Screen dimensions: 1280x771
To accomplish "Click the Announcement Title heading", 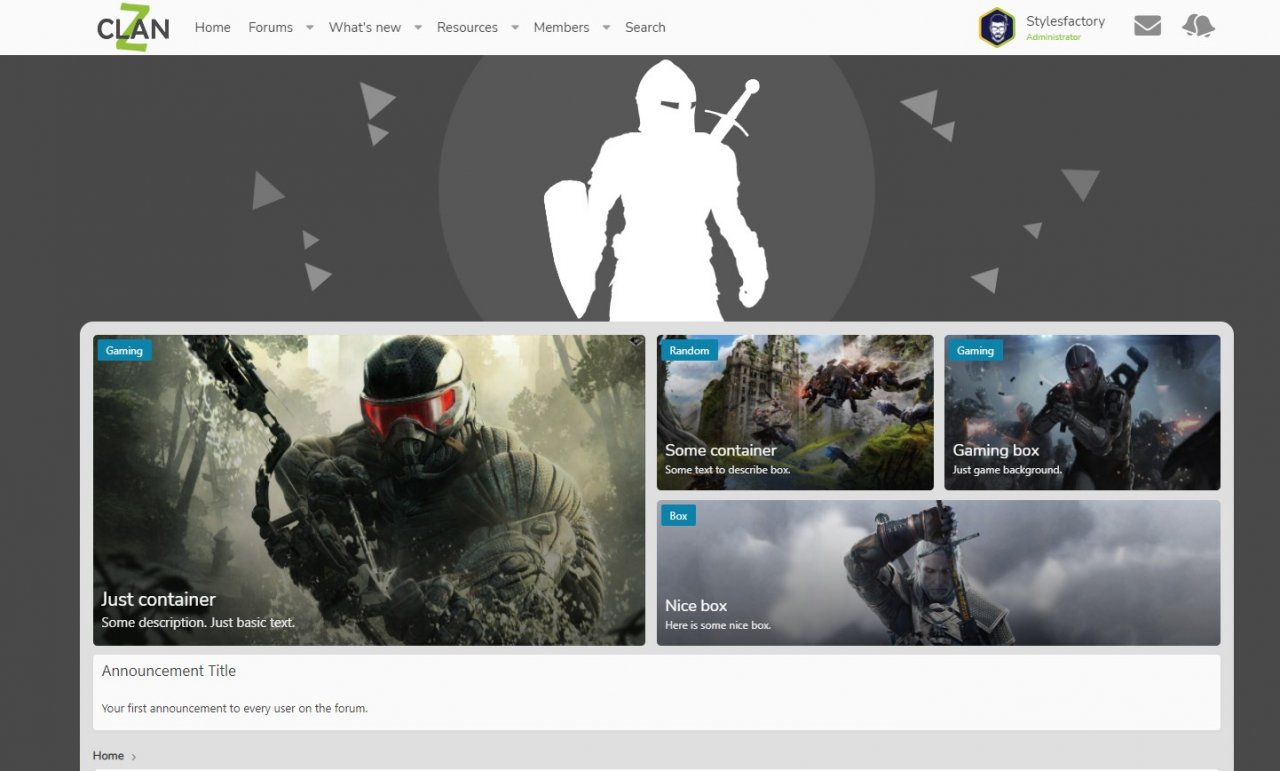I will 169,671.
